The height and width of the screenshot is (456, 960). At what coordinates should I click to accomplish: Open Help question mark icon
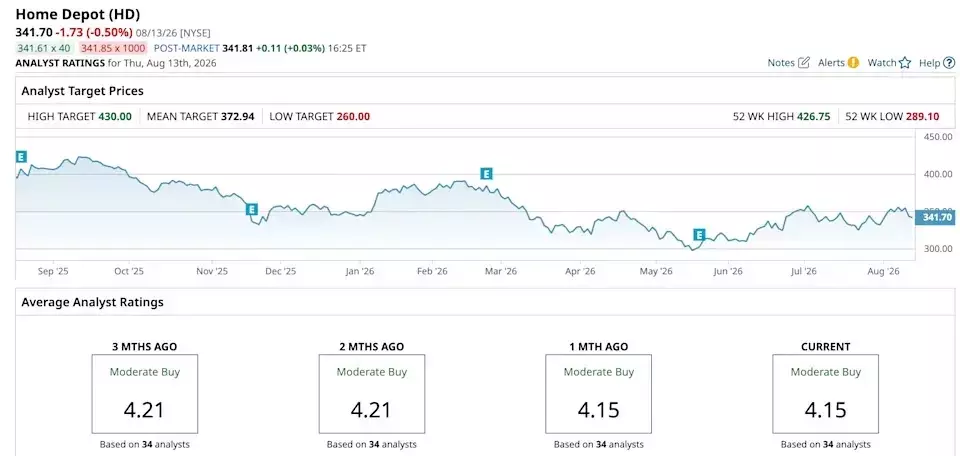[x=949, y=62]
